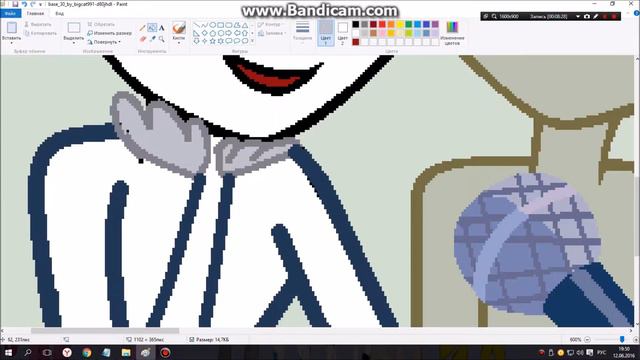Open the Paste (Вставить) dropdown arrow
Image resolution: width=640 pixels, height=360 pixels.
coord(11,43)
